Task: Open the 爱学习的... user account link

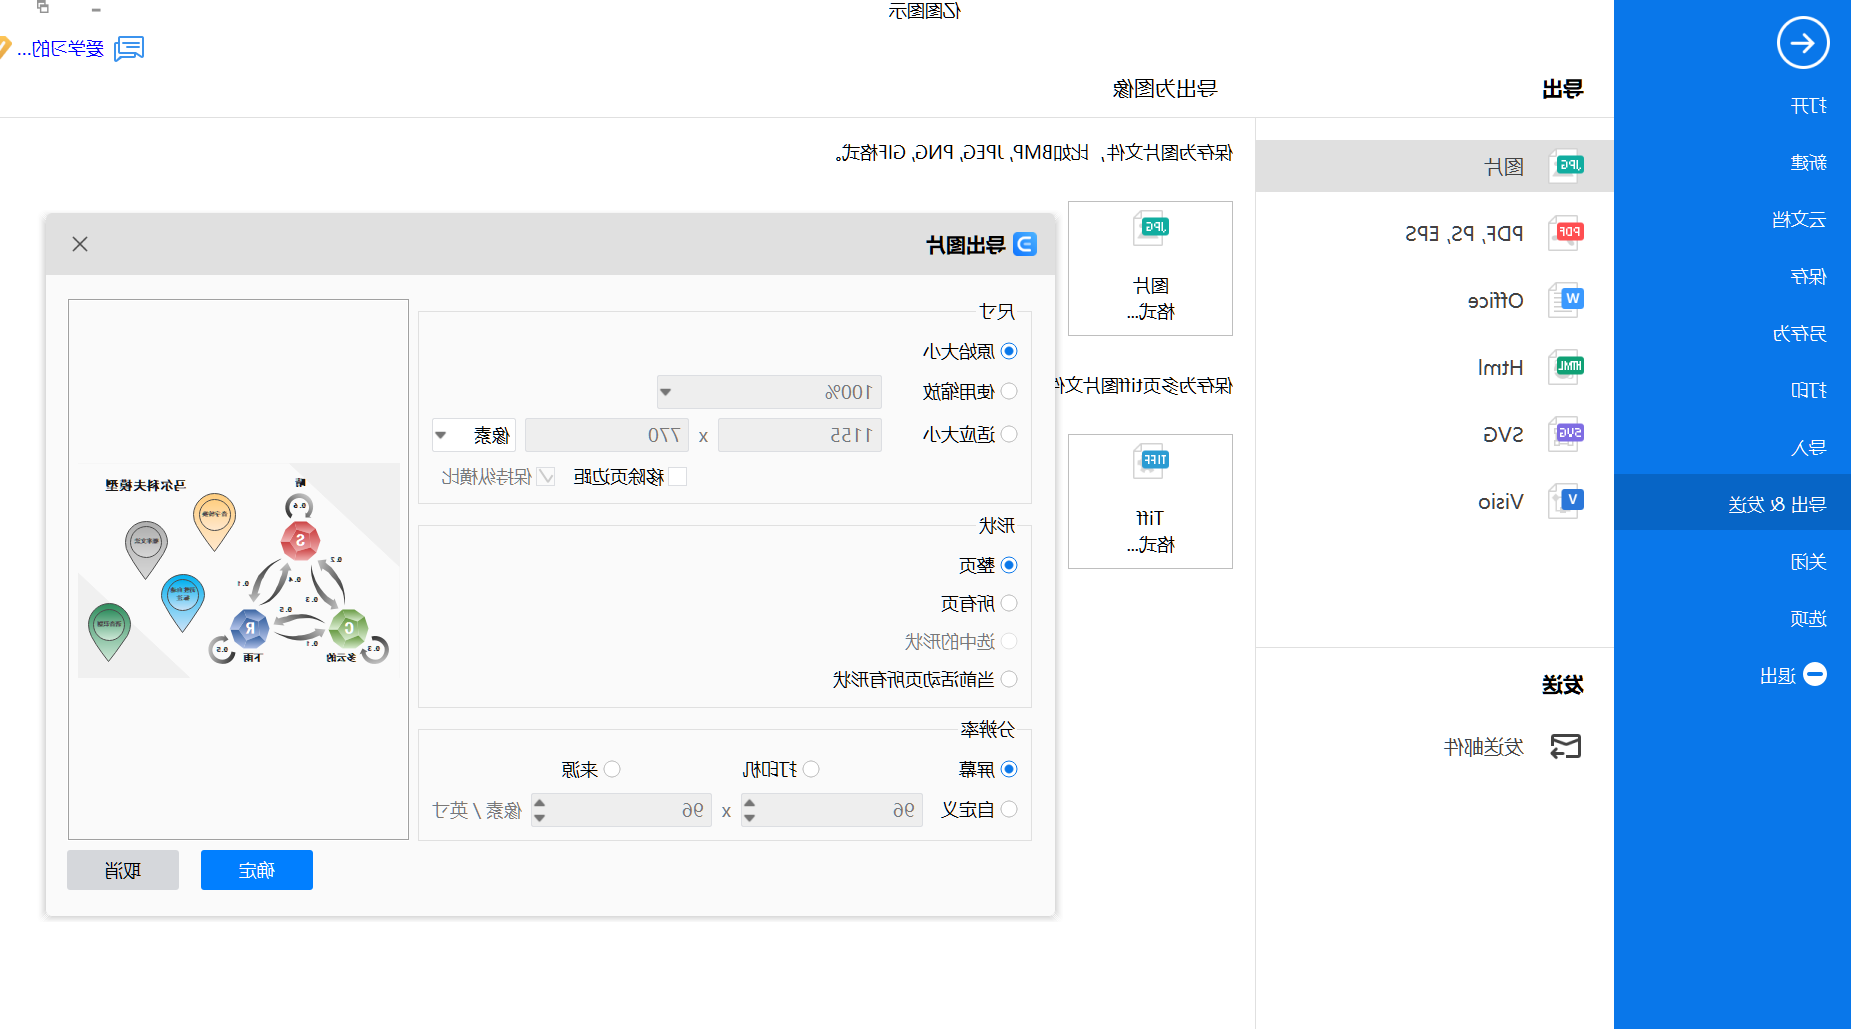Action: [60, 48]
